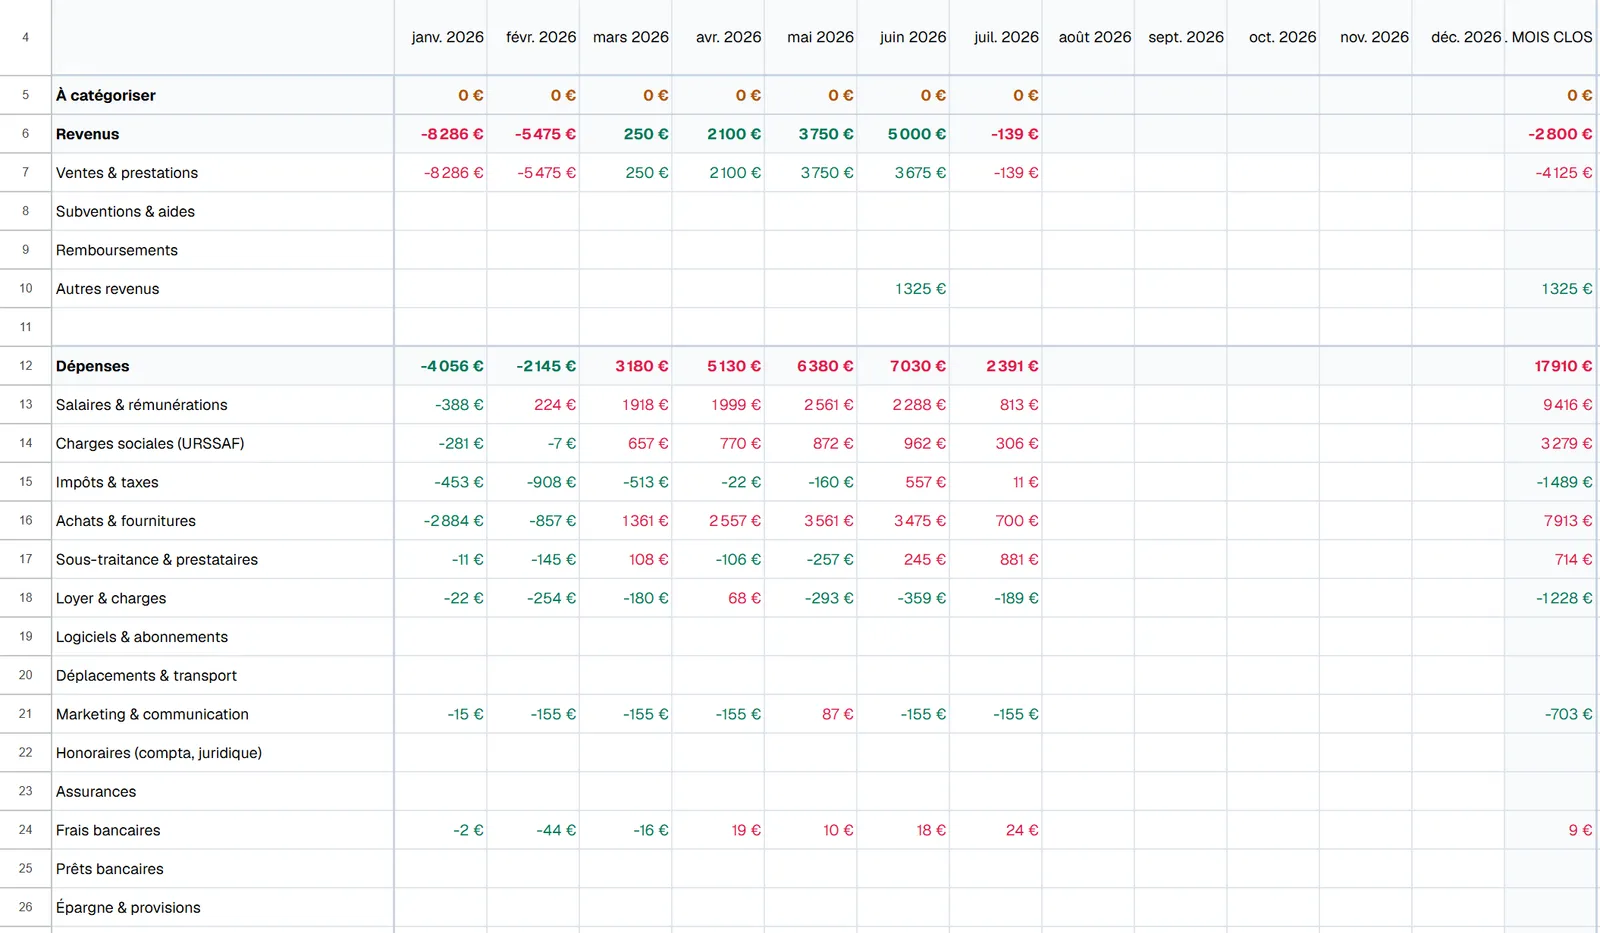Image resolution: width=1600 pixels, height=933 pixels.
Task: Select 'Achats & fournitures' row label
Action: click(126, 521)
